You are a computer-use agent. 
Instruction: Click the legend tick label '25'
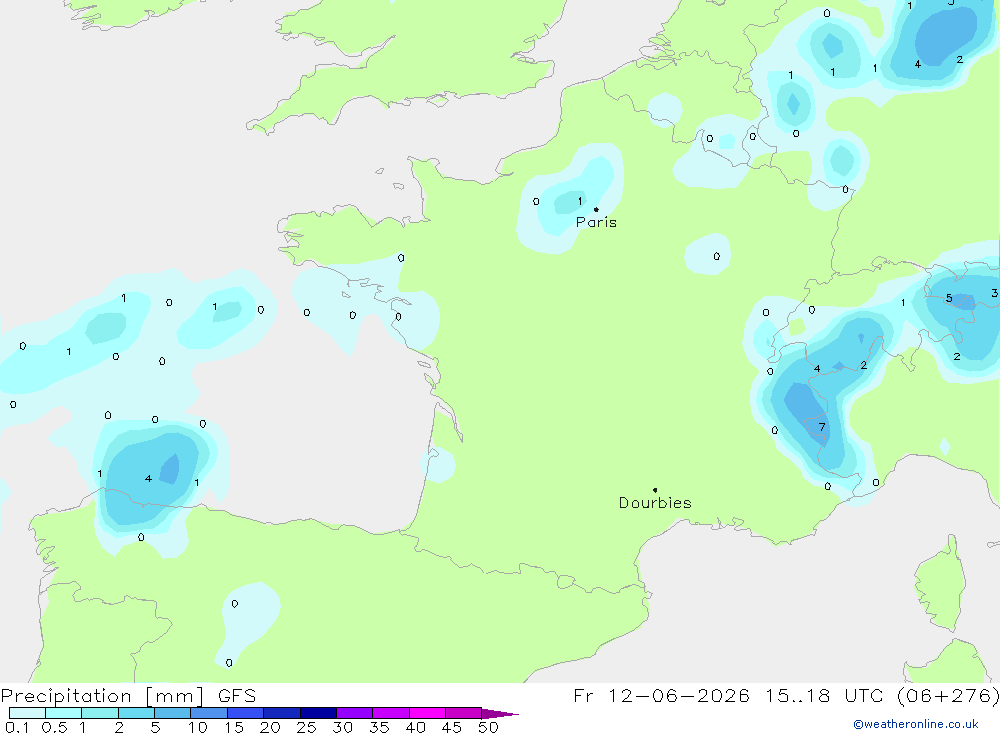306,727
